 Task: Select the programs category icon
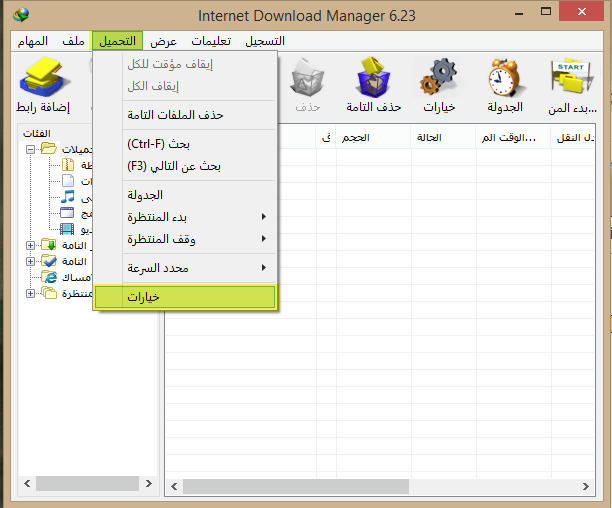67,213
